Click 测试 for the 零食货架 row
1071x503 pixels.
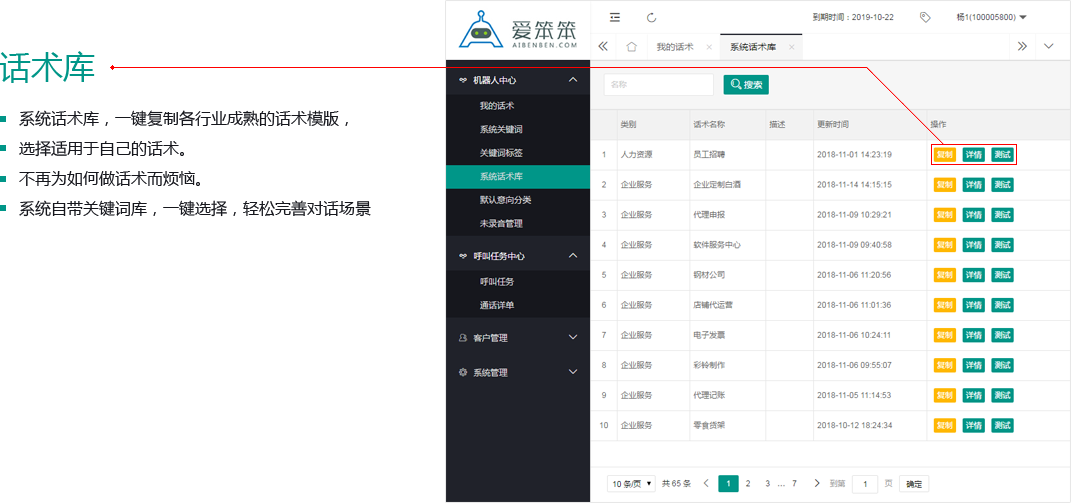(1002, 426)
